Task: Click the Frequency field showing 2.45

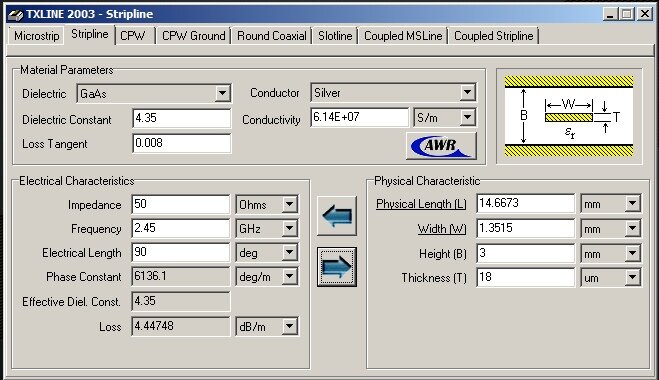Action: (x=181, y=228)
